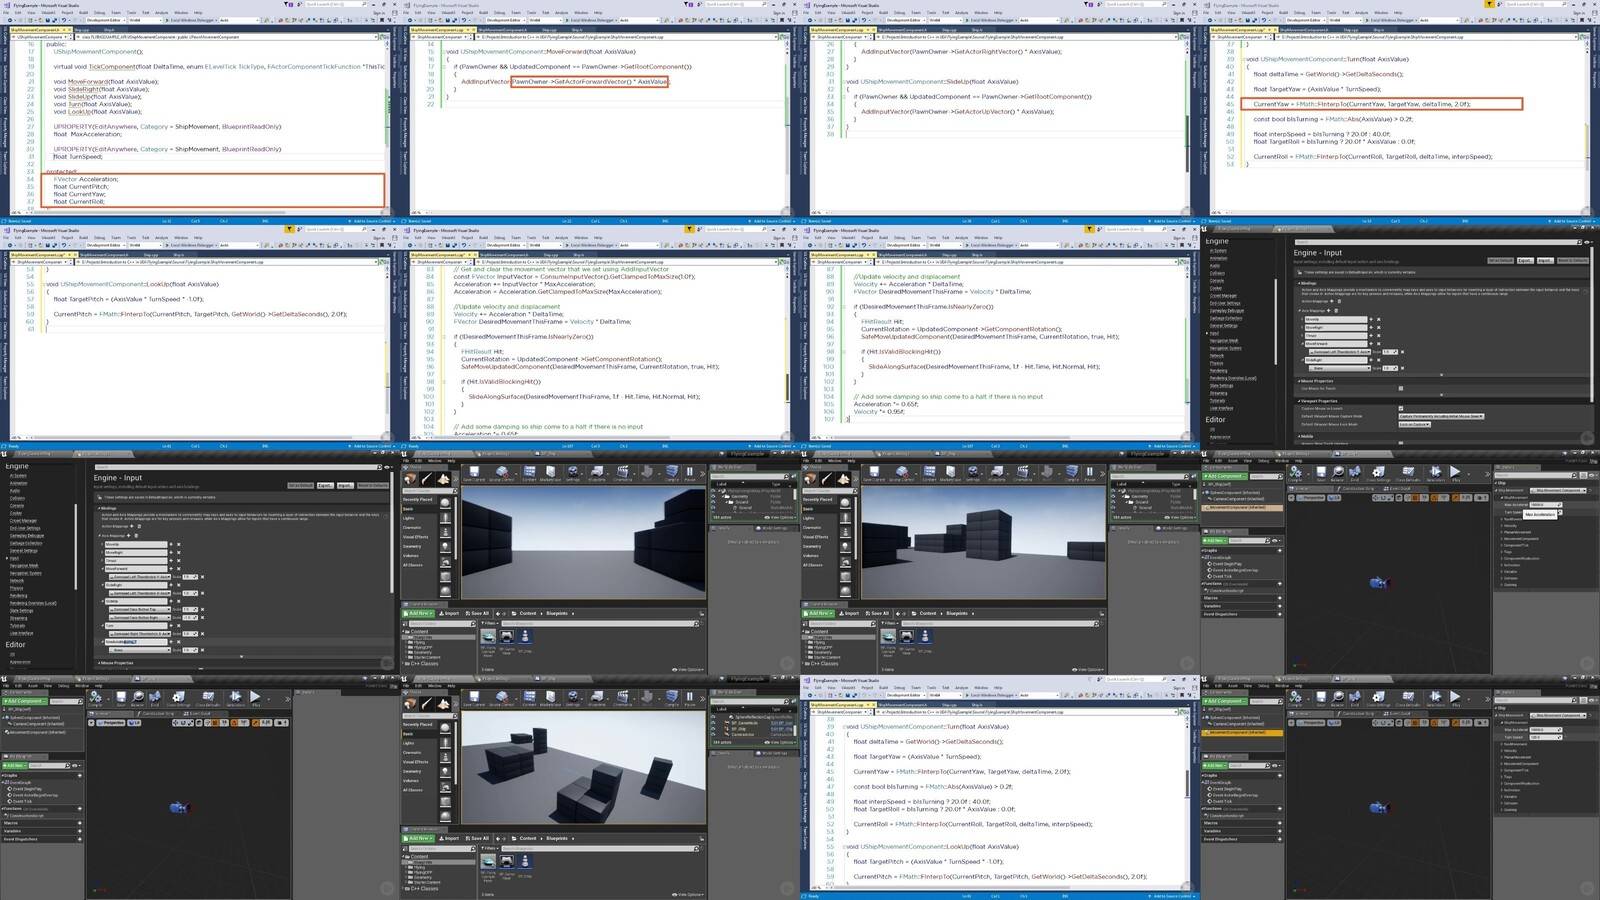1600x900 pixels.
Task: Click plus icon beside Graphs near Max Acceleration tooltip
Action: 1279,550
